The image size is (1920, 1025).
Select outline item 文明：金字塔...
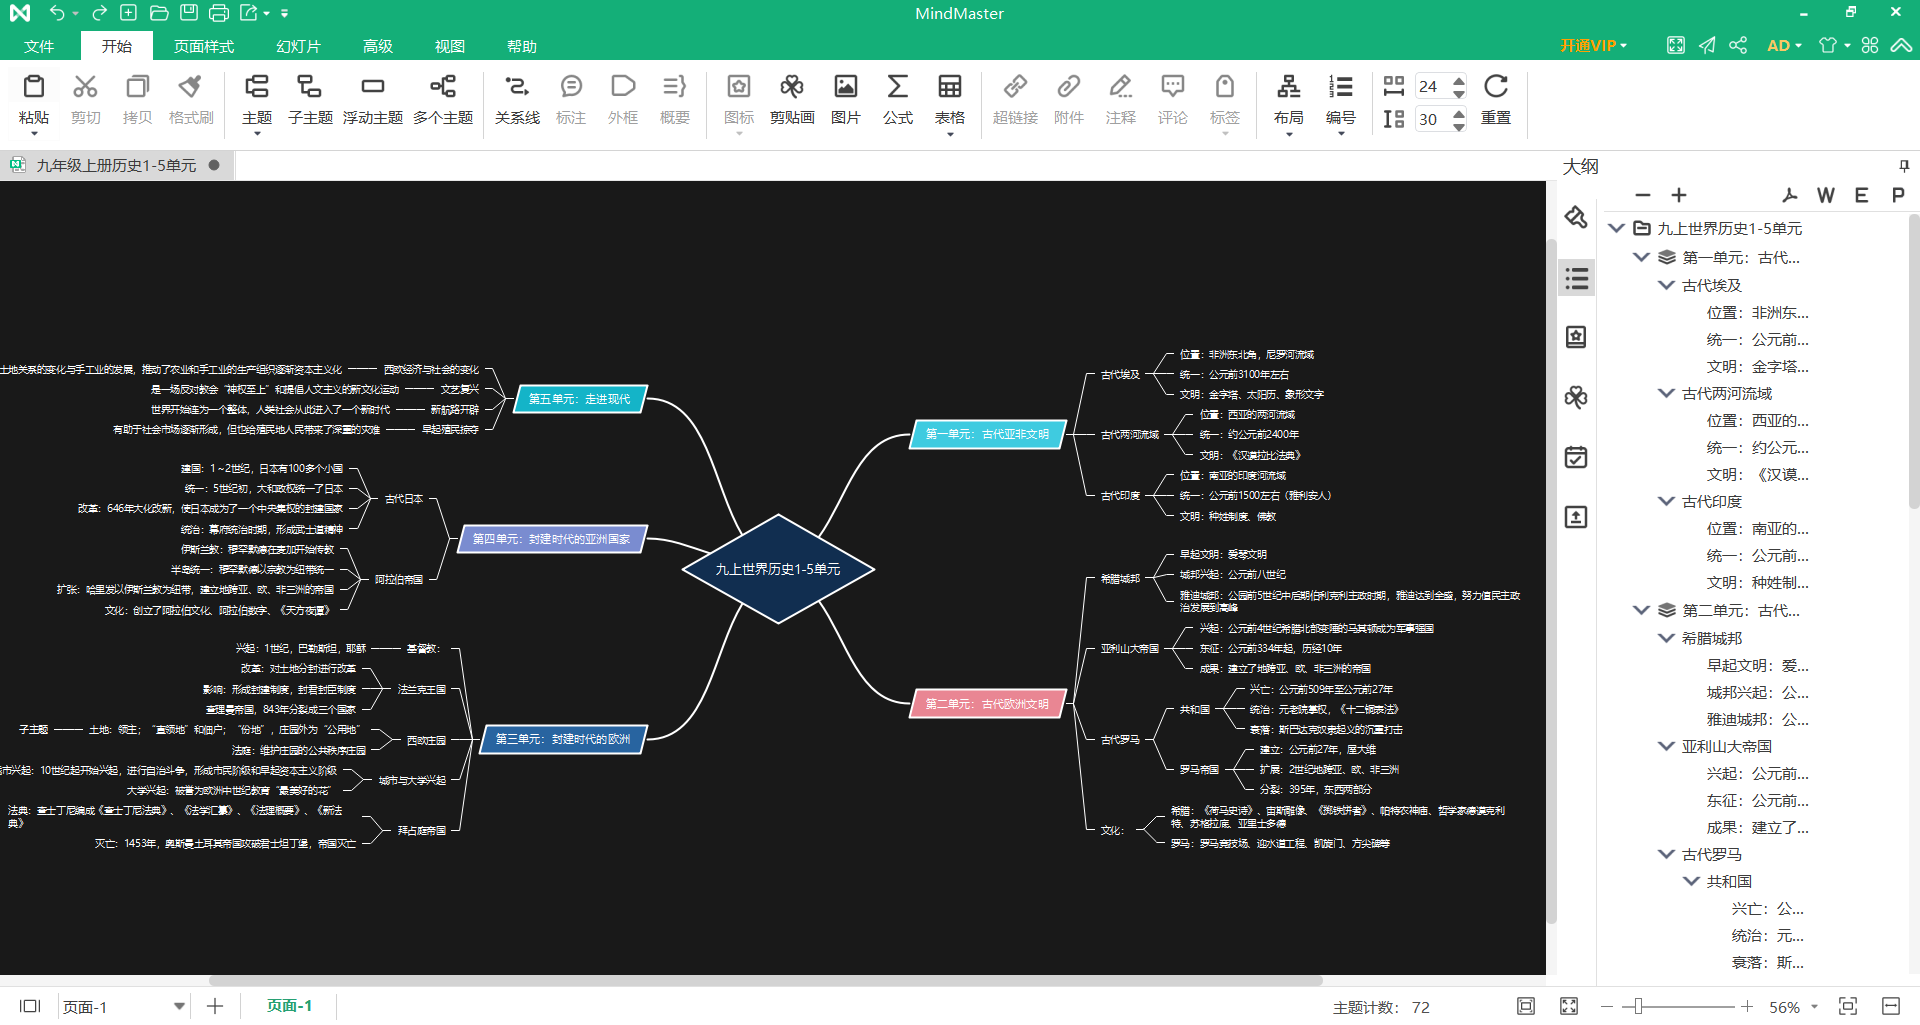tap(1757, 366)
